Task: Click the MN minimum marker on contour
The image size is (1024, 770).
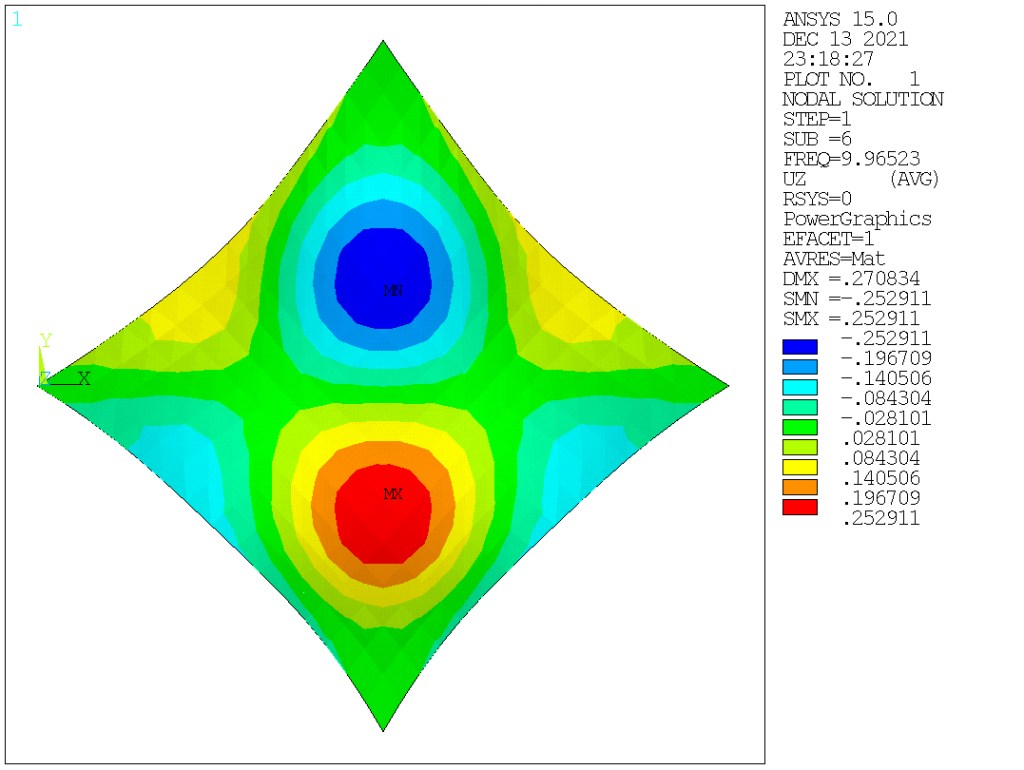Action: pyautogui.click(x=393, y=290)
